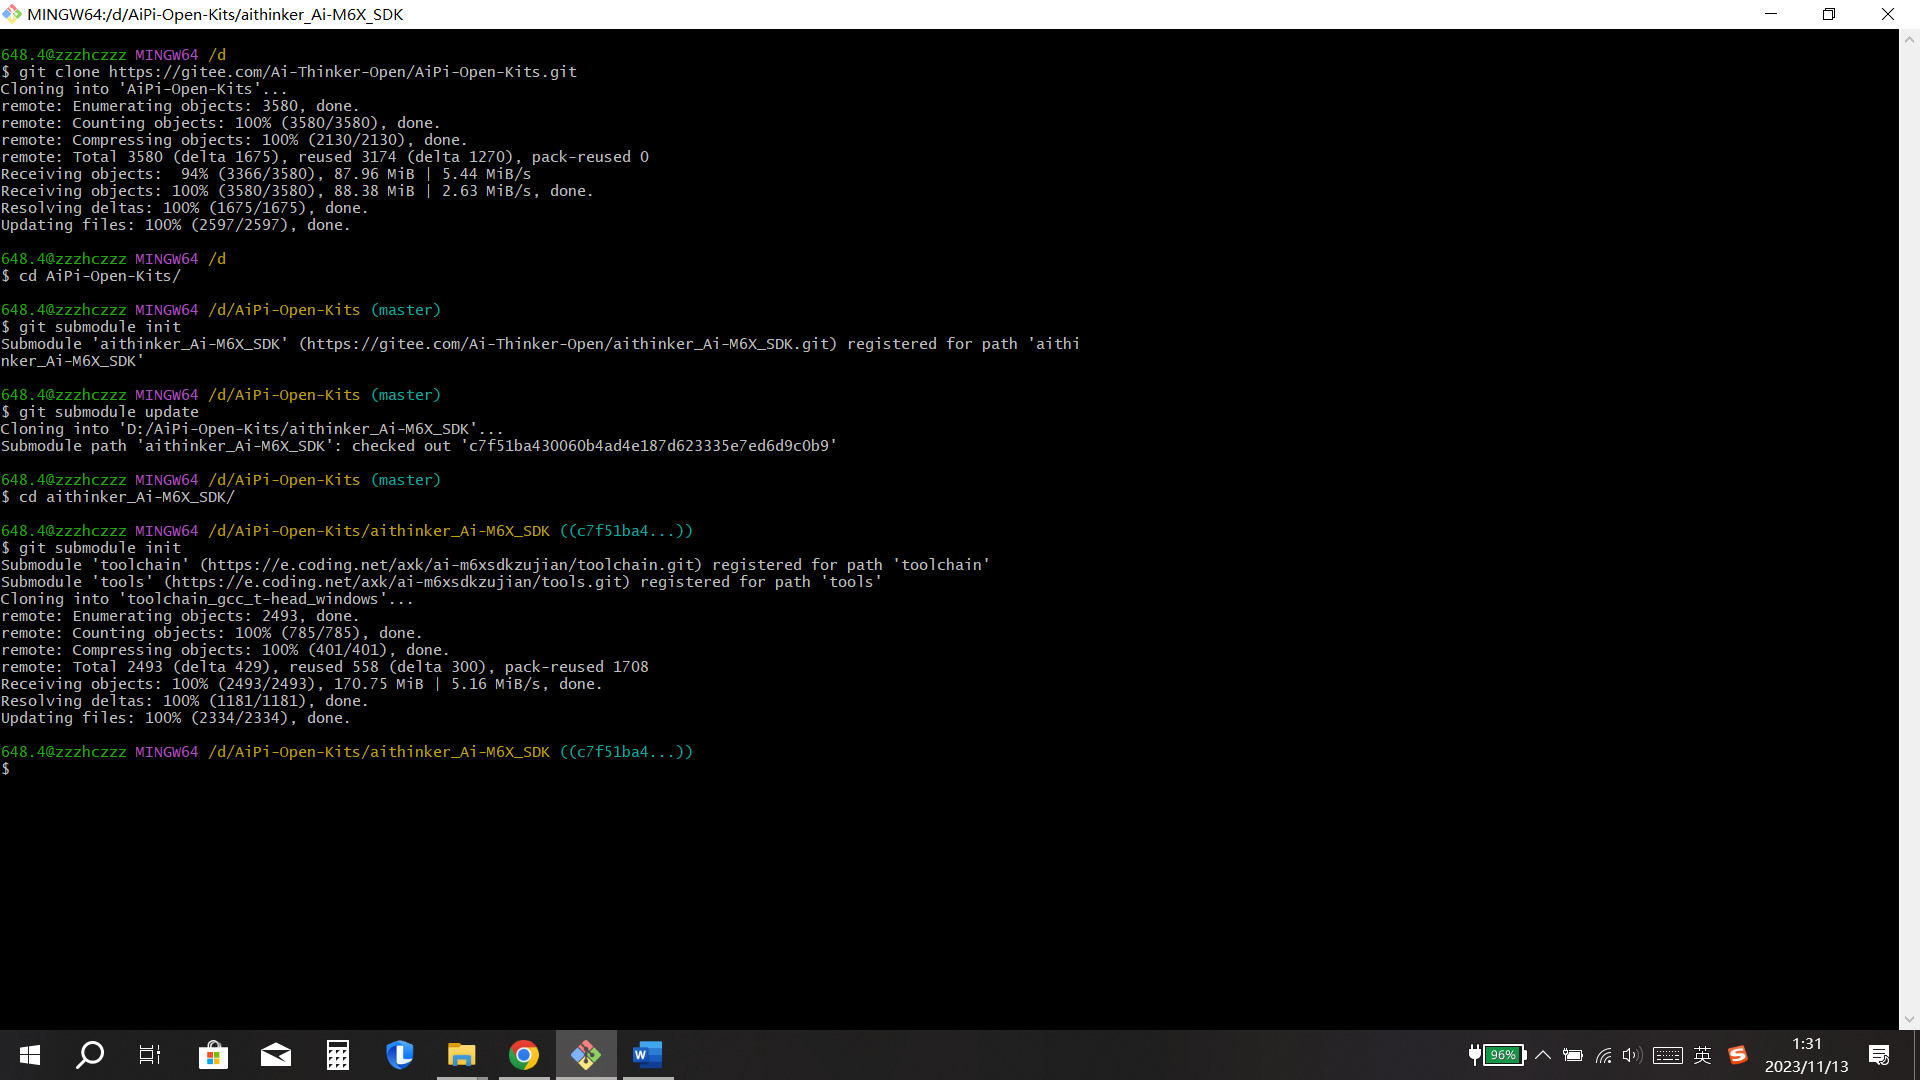Image resolution: width=1920 pixels, height=1080 pixels.
Task: Click the 'cd AiPi-Open-Kits/' command line
Action: (x=91, y=276)
